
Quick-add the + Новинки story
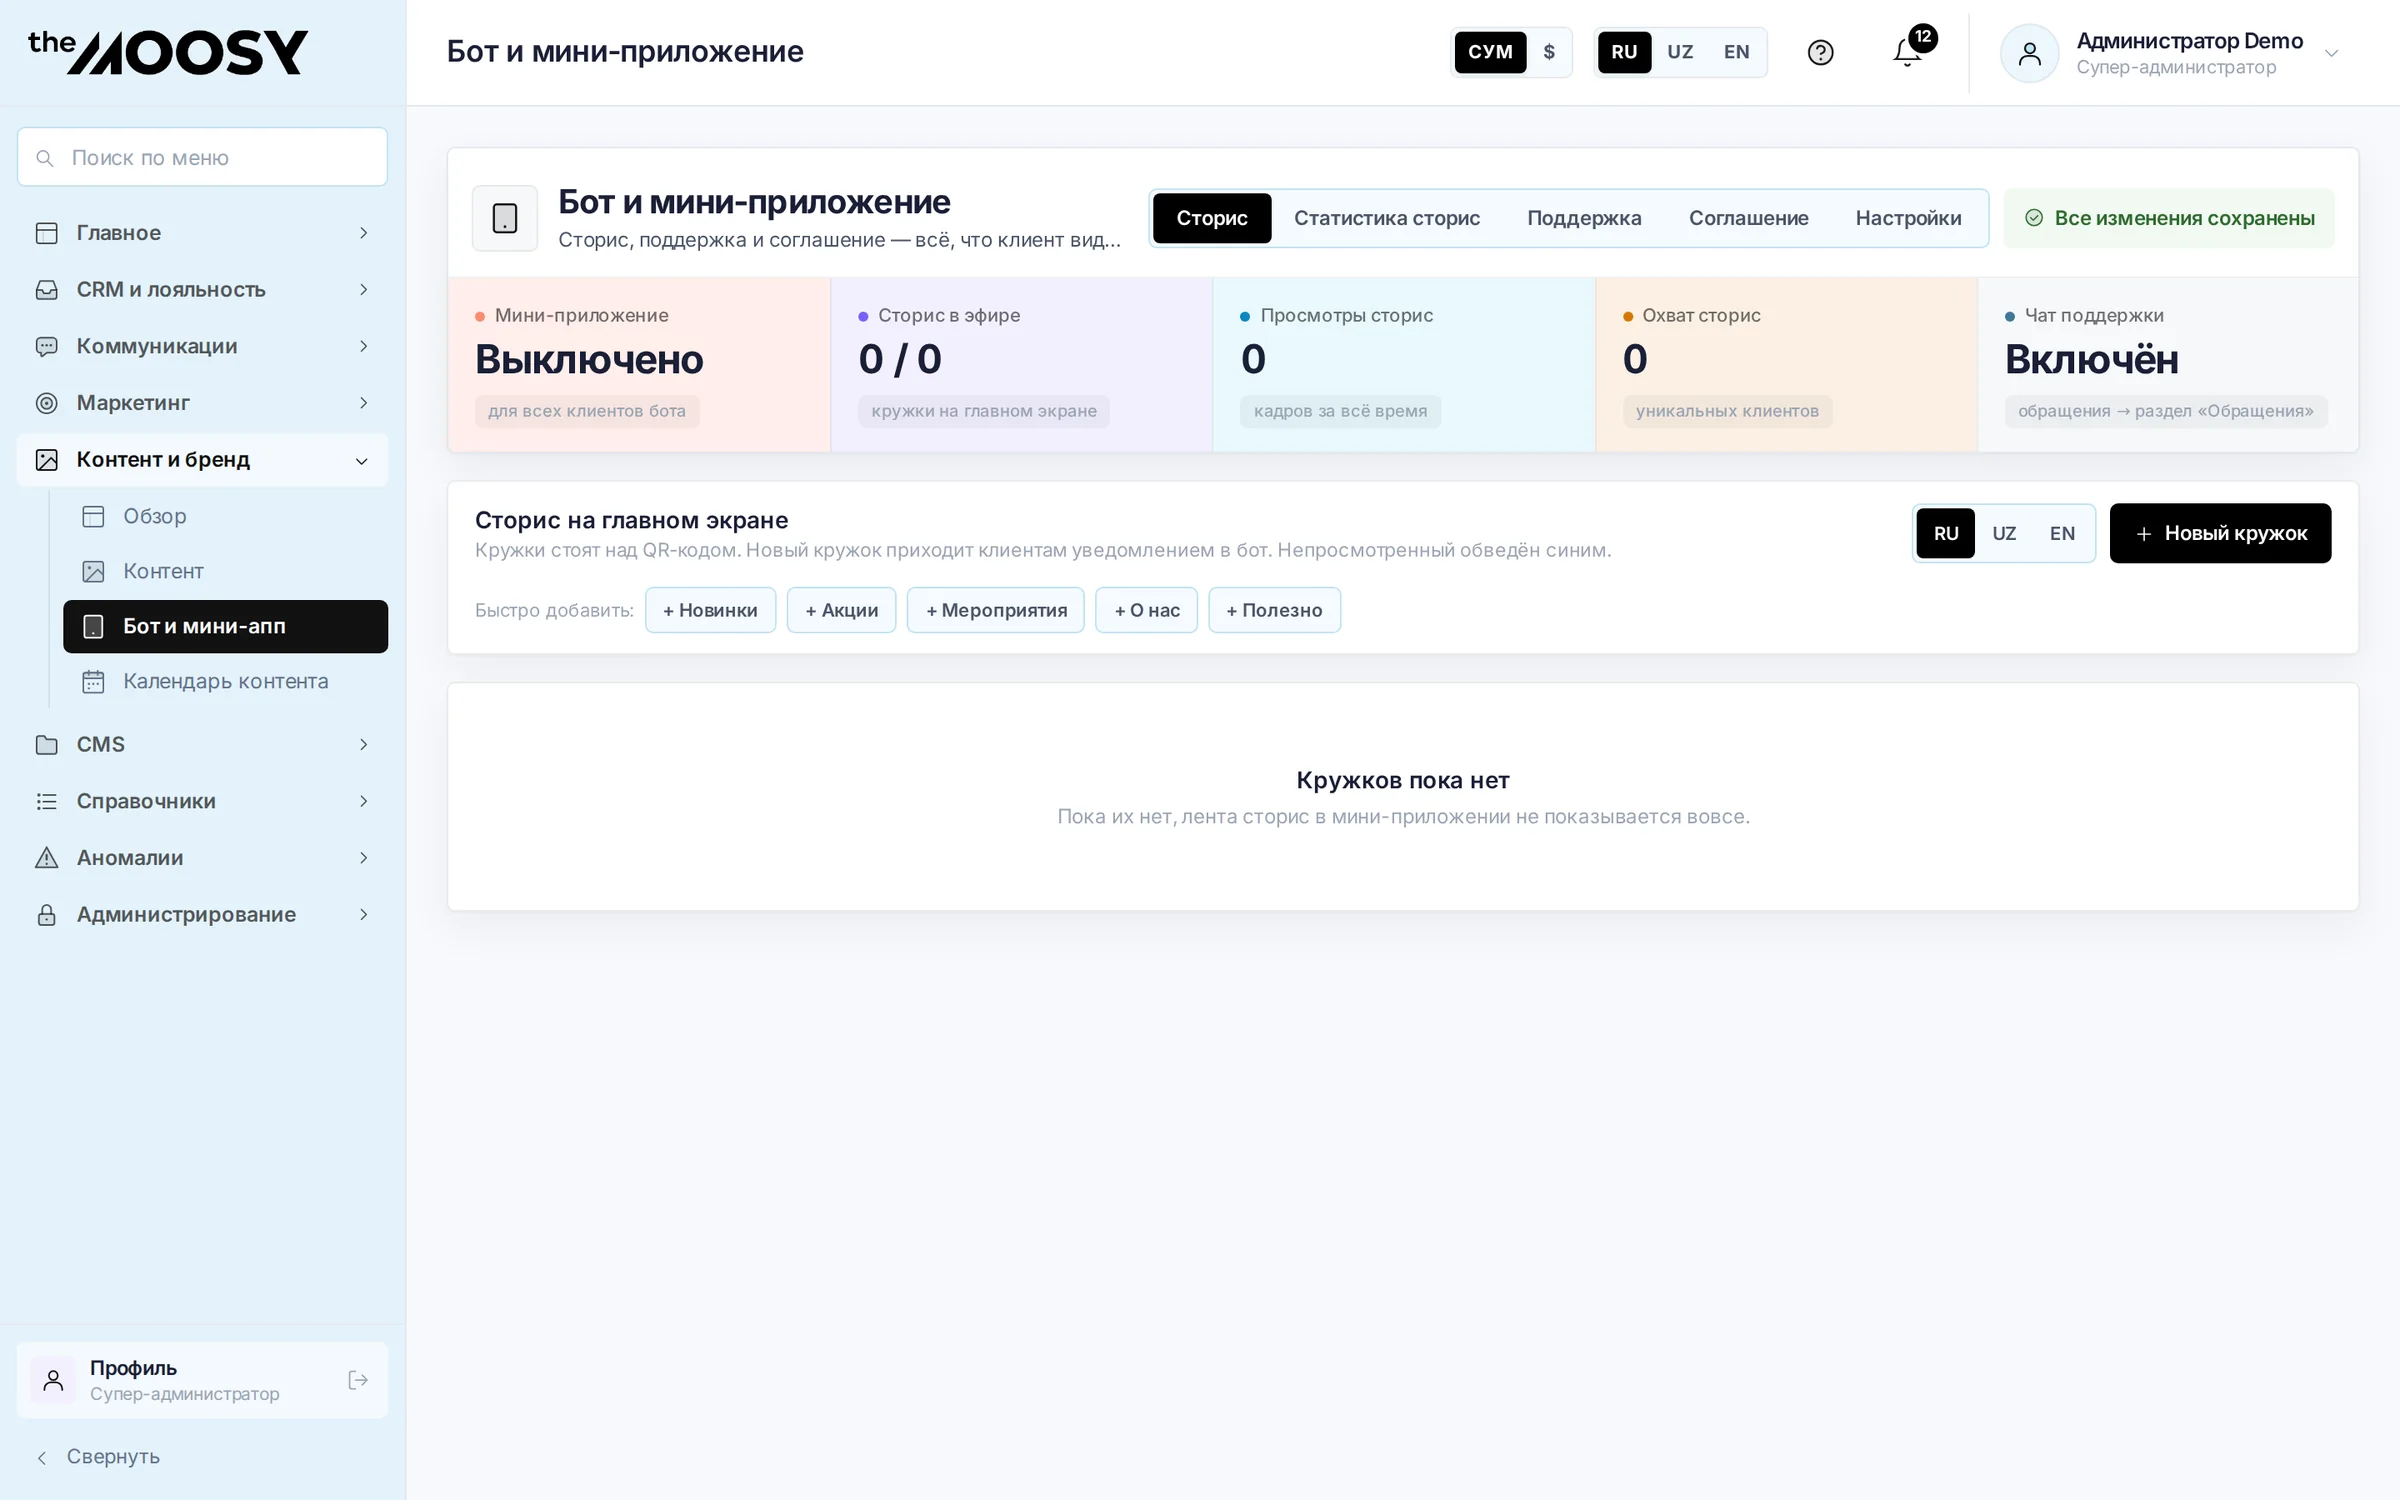(710, 610)
